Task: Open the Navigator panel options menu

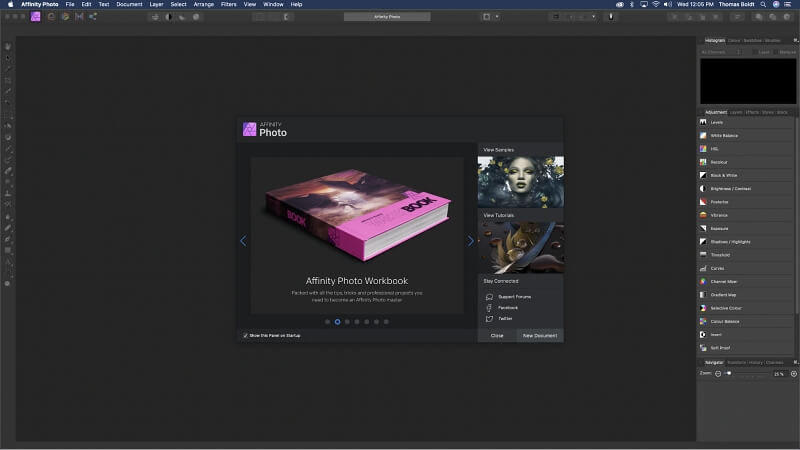Action: (x=795, y=362)
